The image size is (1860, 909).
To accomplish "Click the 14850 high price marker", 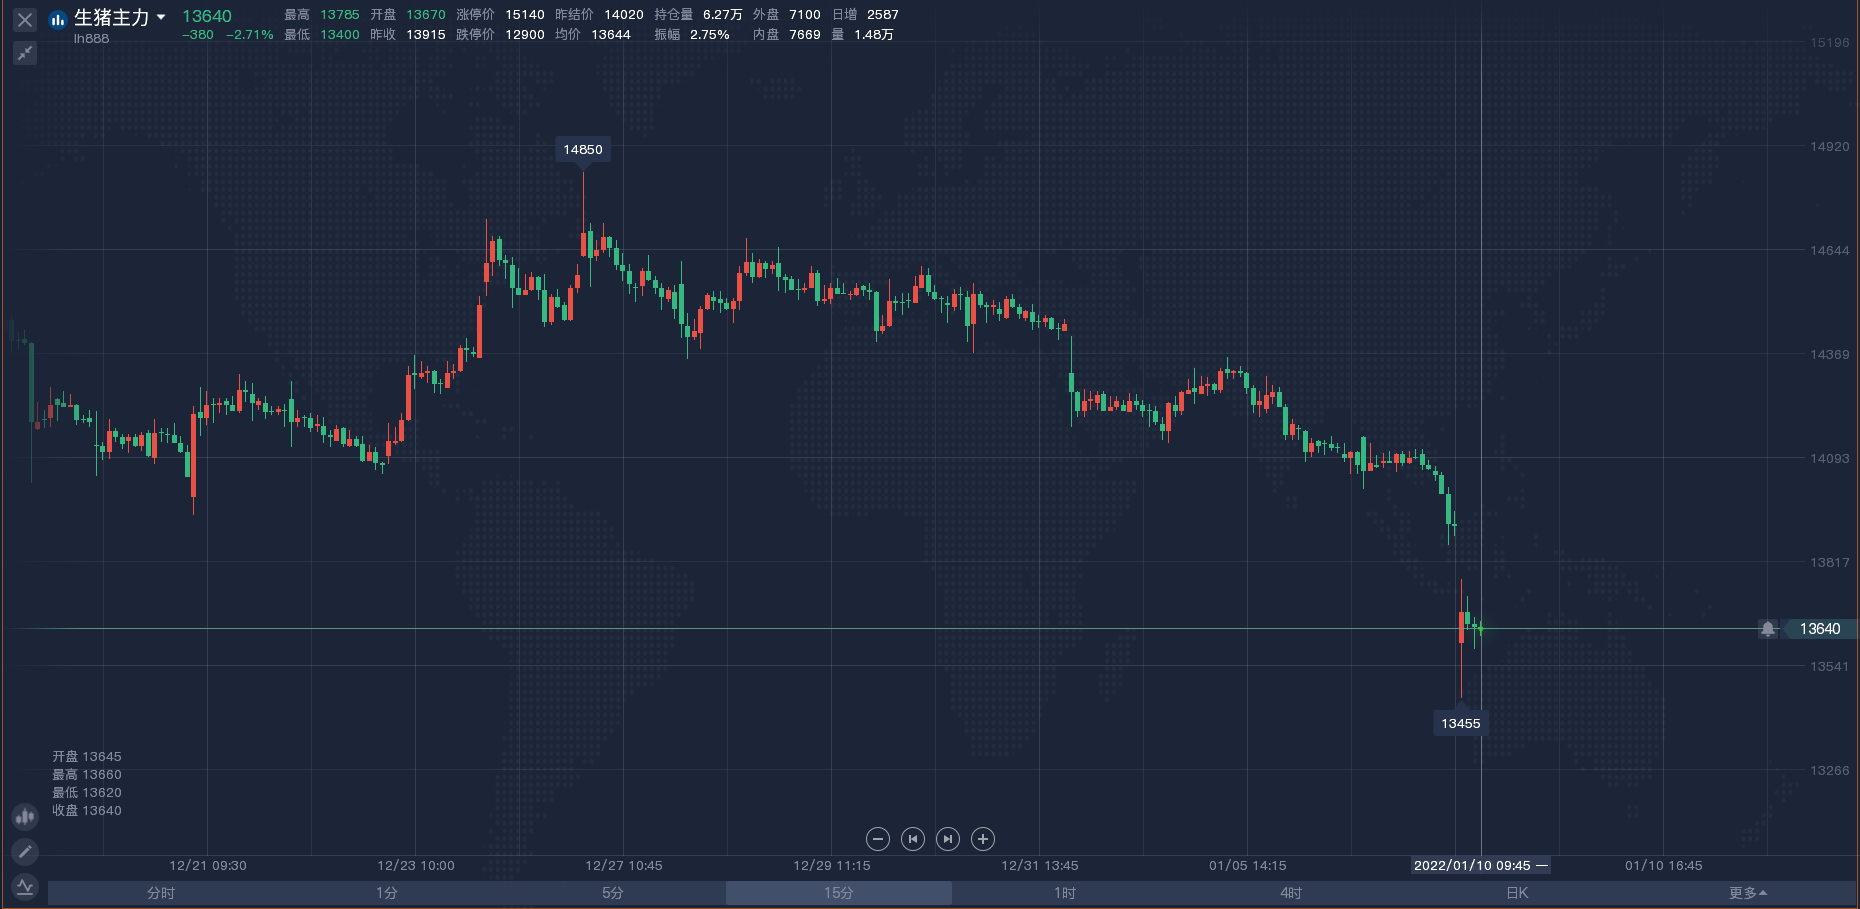I will tap(583, 150).
